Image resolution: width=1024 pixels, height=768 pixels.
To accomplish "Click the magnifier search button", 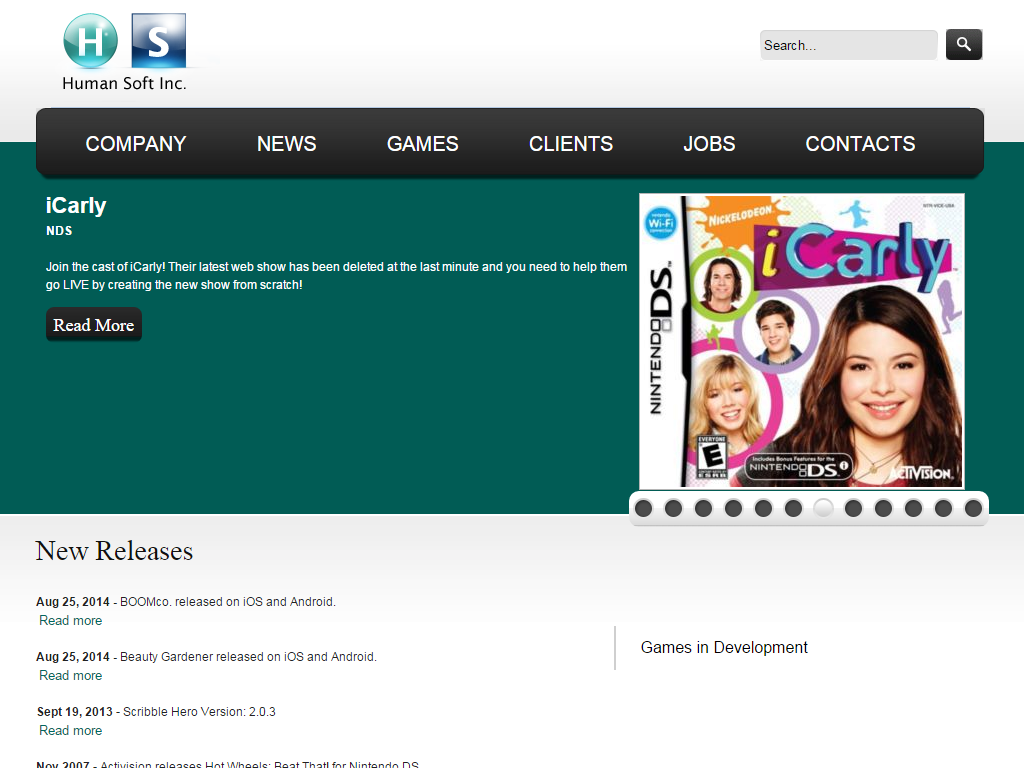I will tap(964, 44).
